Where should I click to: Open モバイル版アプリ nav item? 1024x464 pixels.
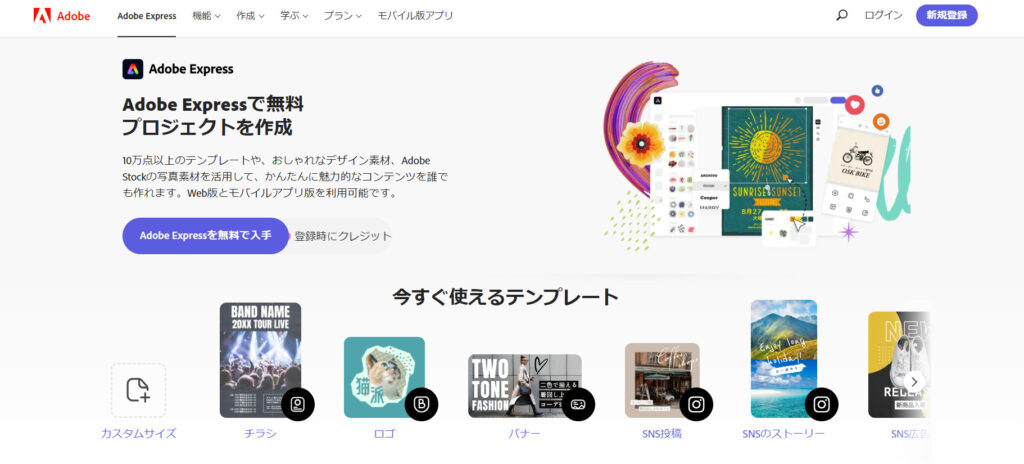(415, 16)
